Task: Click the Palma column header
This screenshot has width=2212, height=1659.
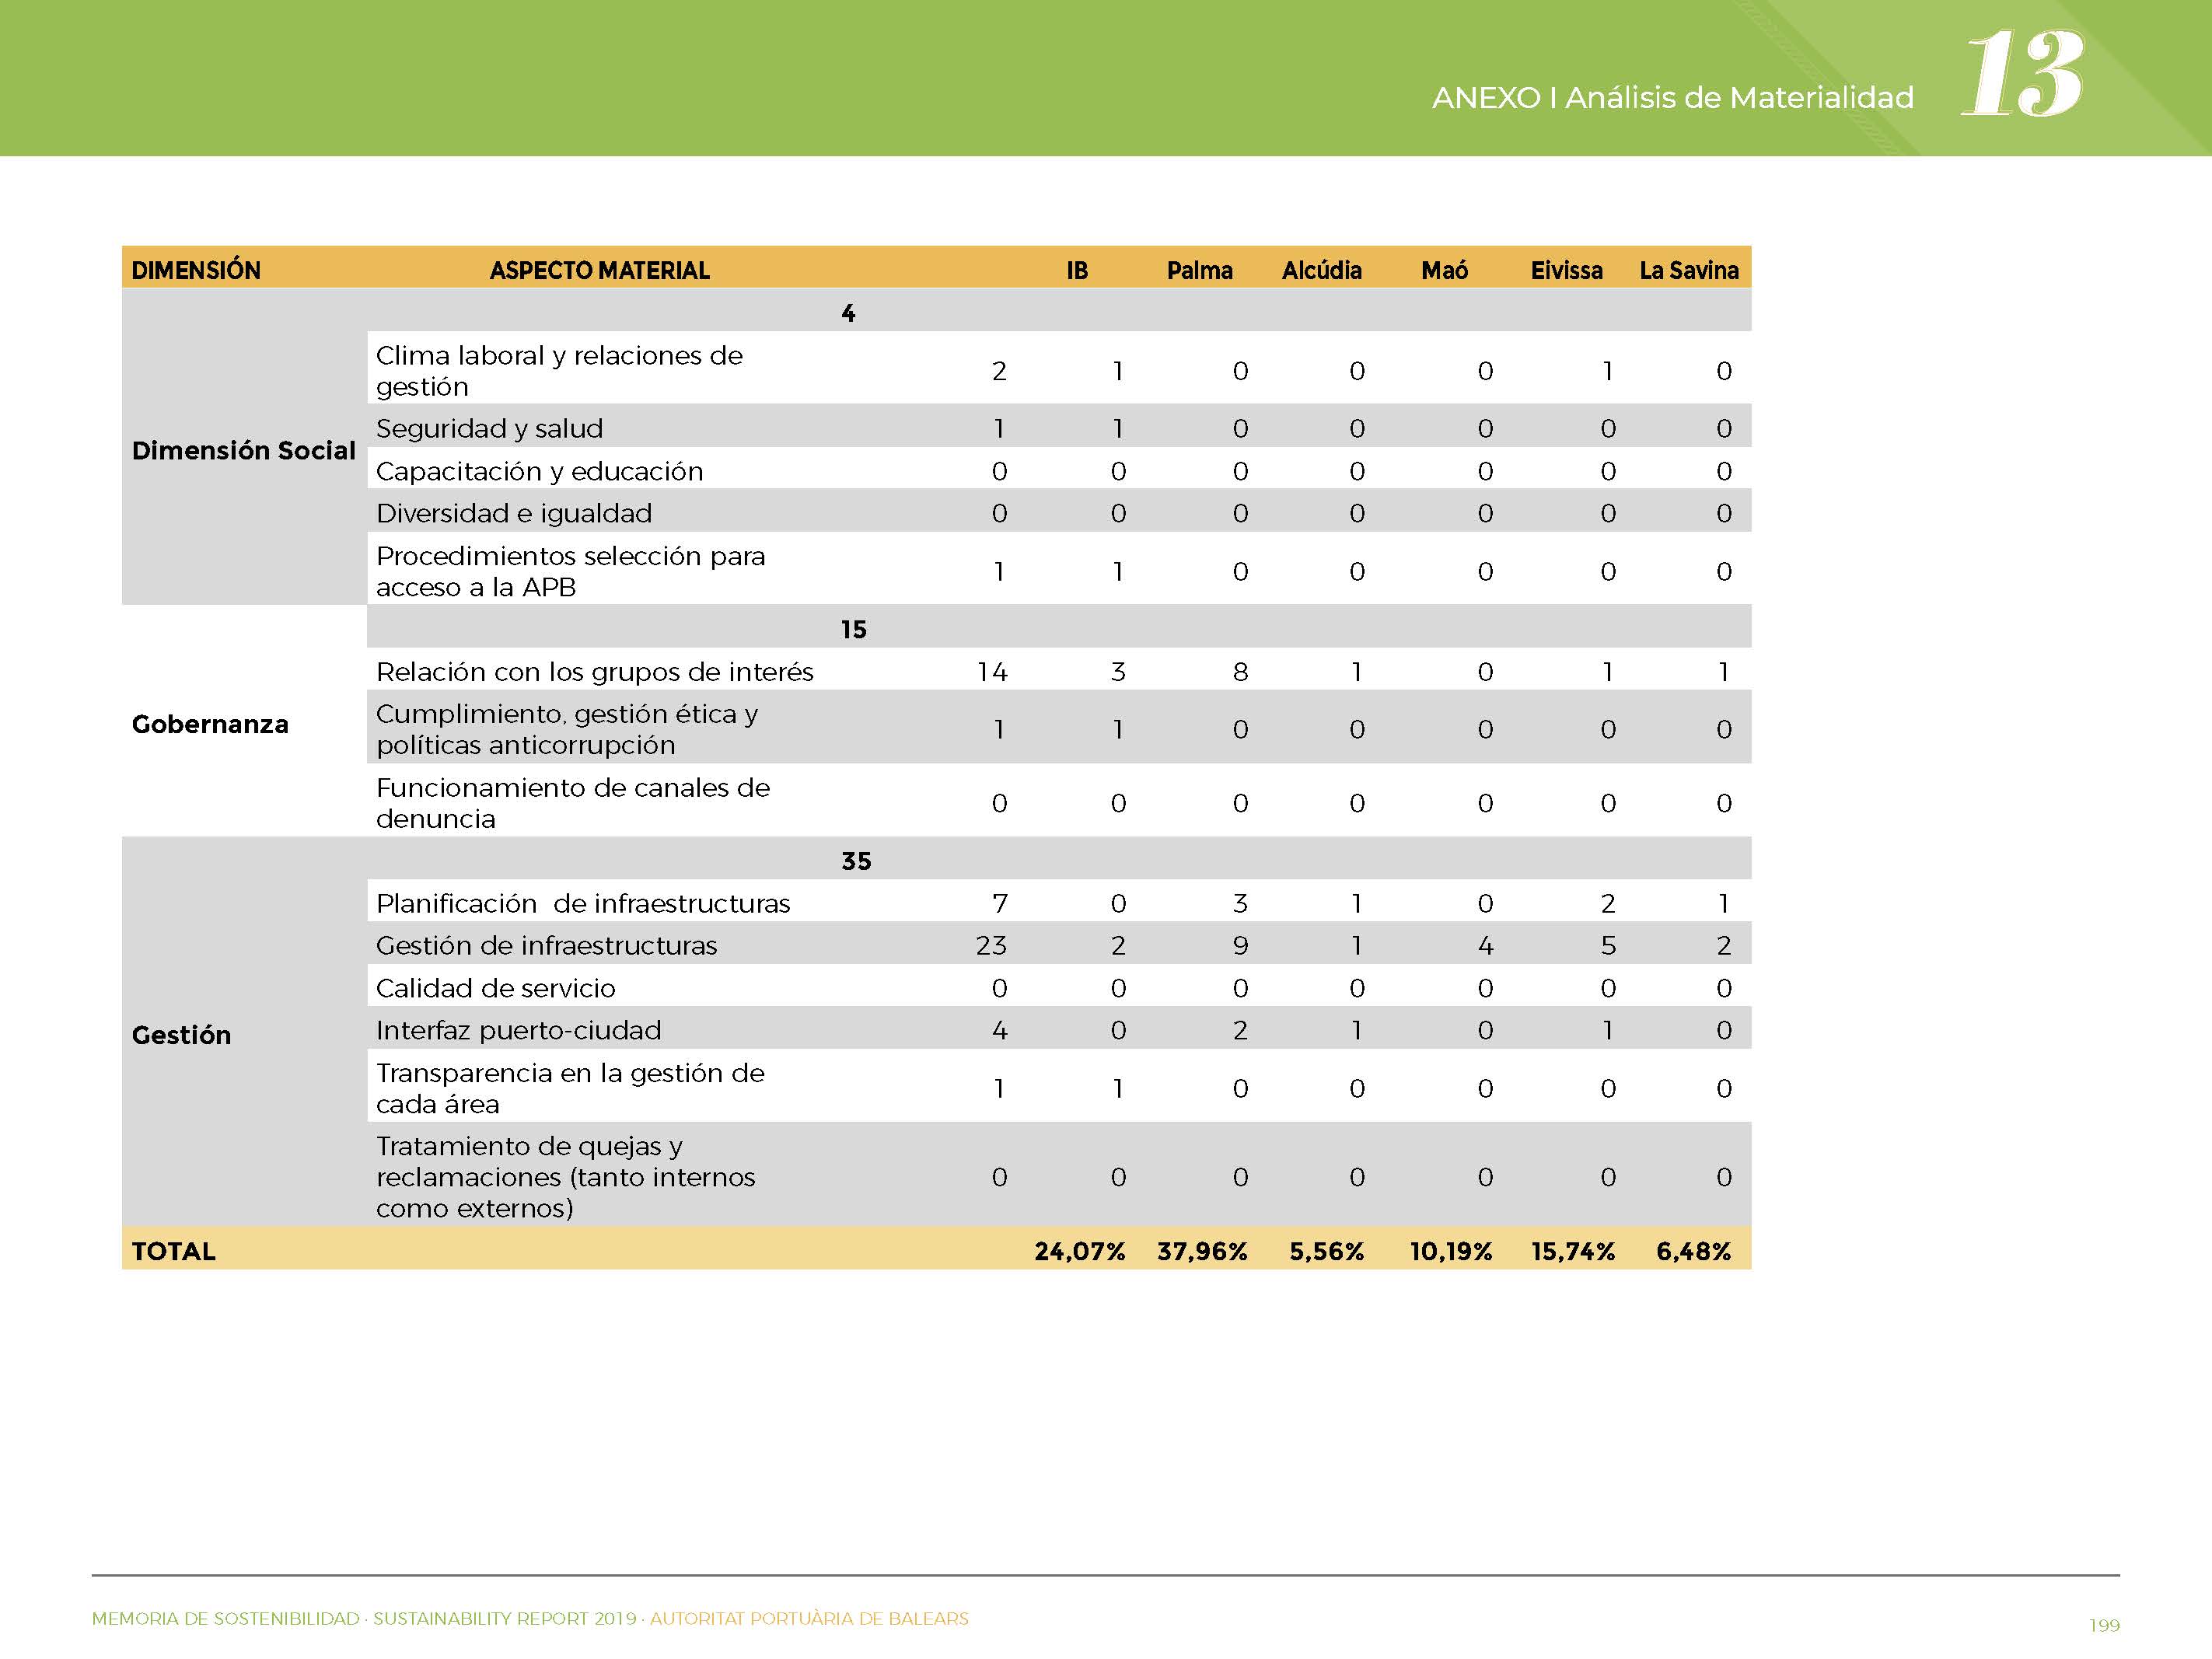Action: click(x=1199, y=270)
